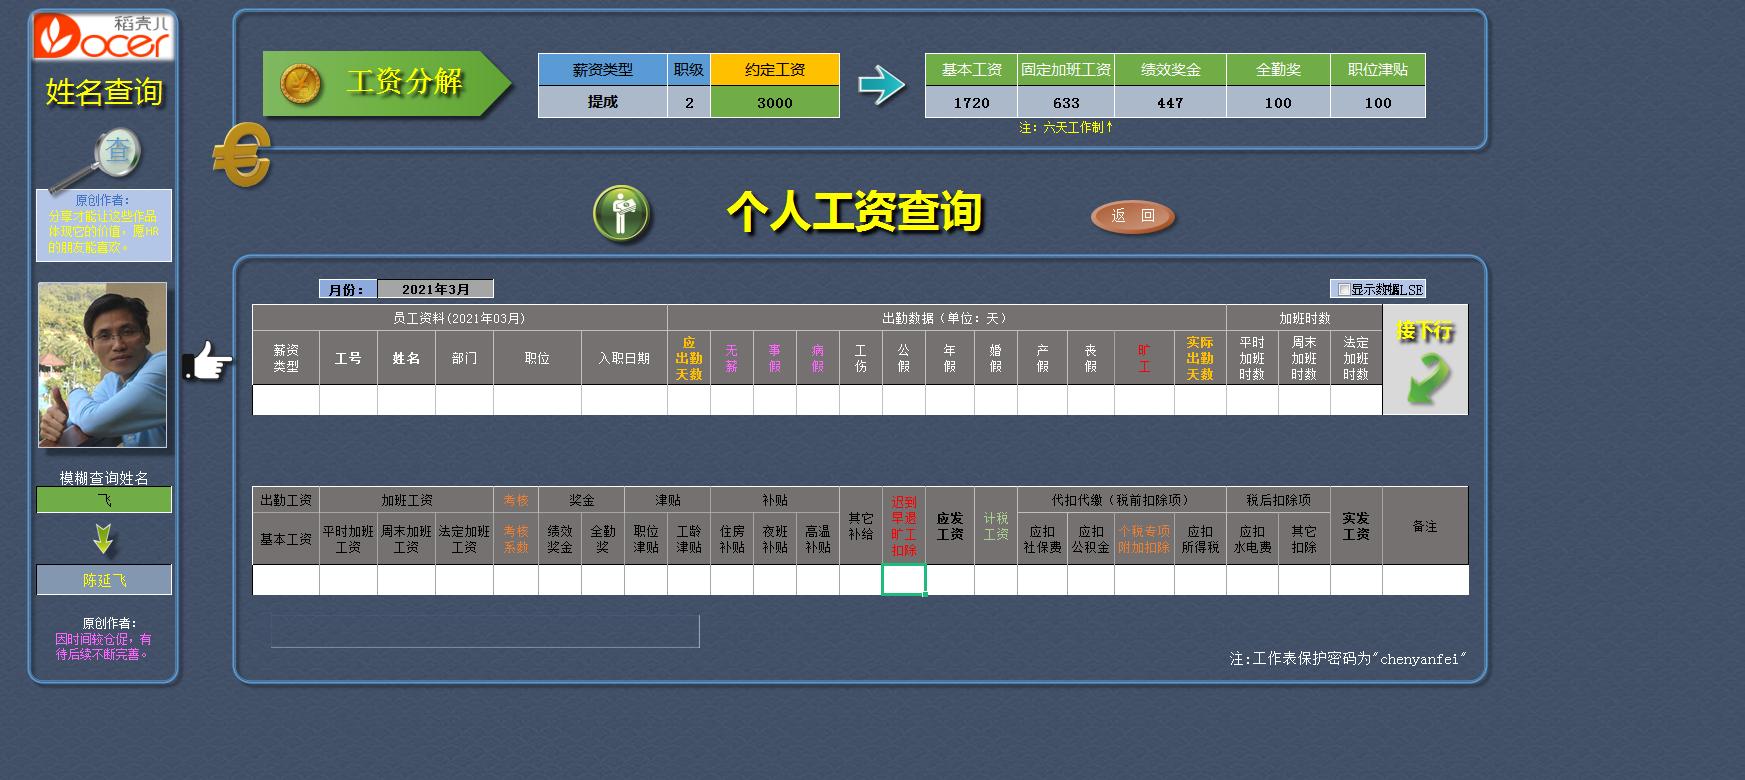The width and height of the screenshot is (1745, 780).
Task: Click the green curved arrow 接下行 icon
Action: coord(1425,374)
